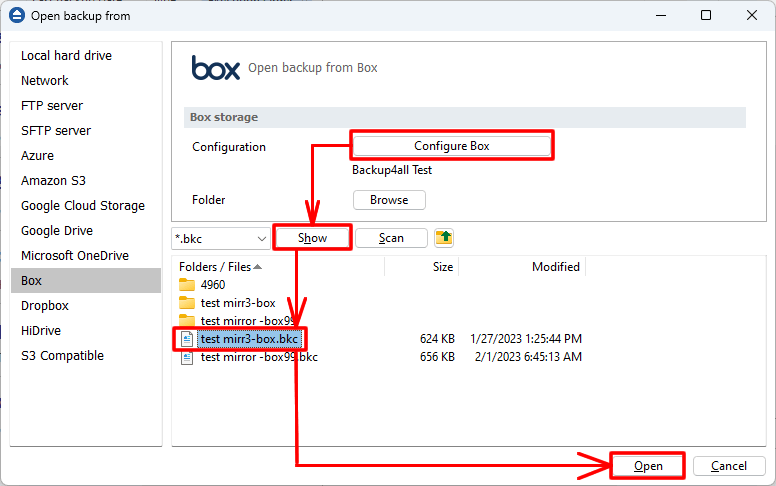Viewport: 776px width, 486px height.
Task: Click the date 1/27/2023 1:25:44 PM
Action: tap(526, 339)
